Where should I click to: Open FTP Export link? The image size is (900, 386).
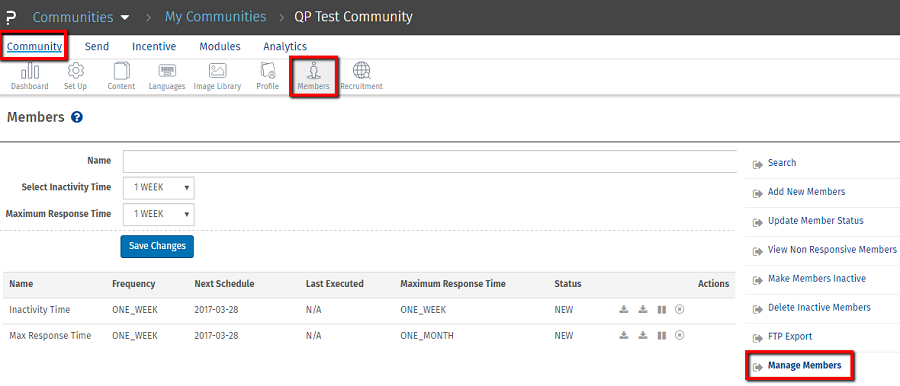[x=790, y=337]
